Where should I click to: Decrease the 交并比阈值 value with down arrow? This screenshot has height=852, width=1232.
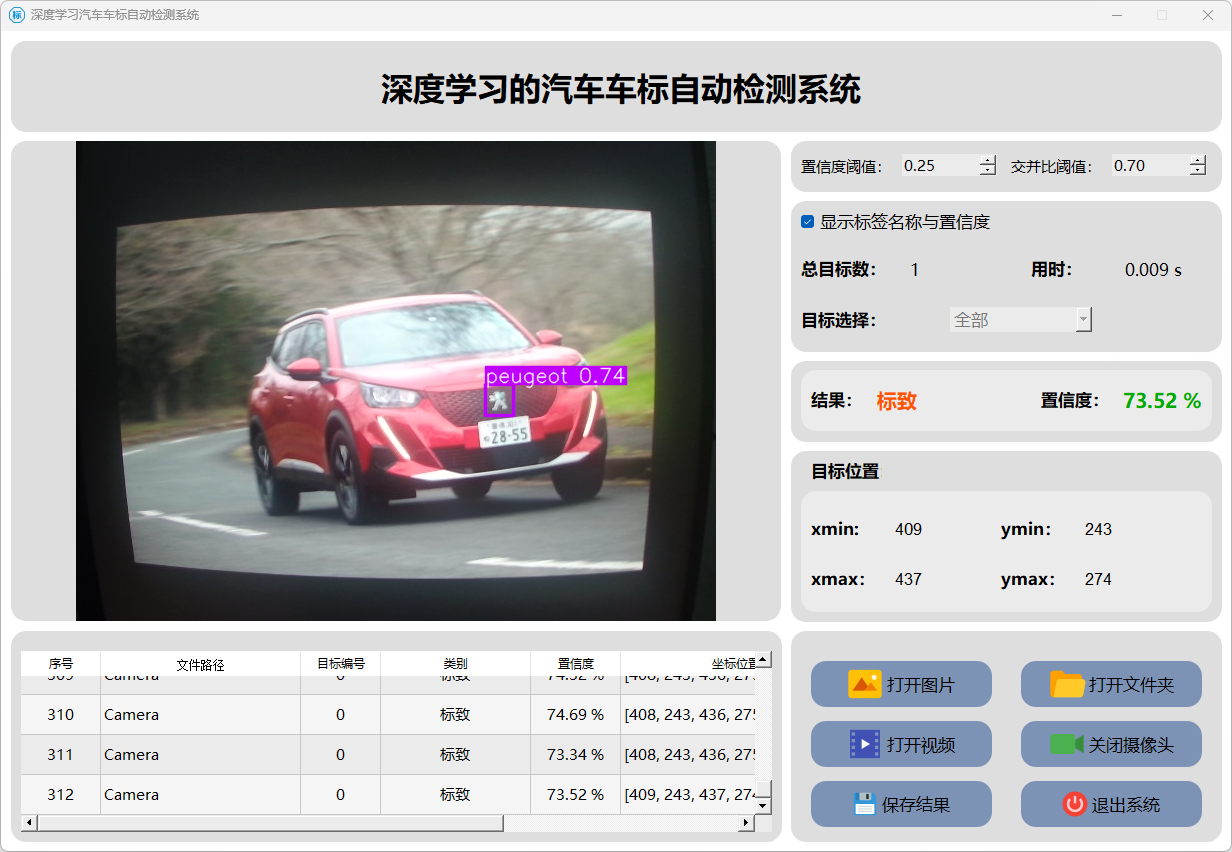click(1198, 171)
